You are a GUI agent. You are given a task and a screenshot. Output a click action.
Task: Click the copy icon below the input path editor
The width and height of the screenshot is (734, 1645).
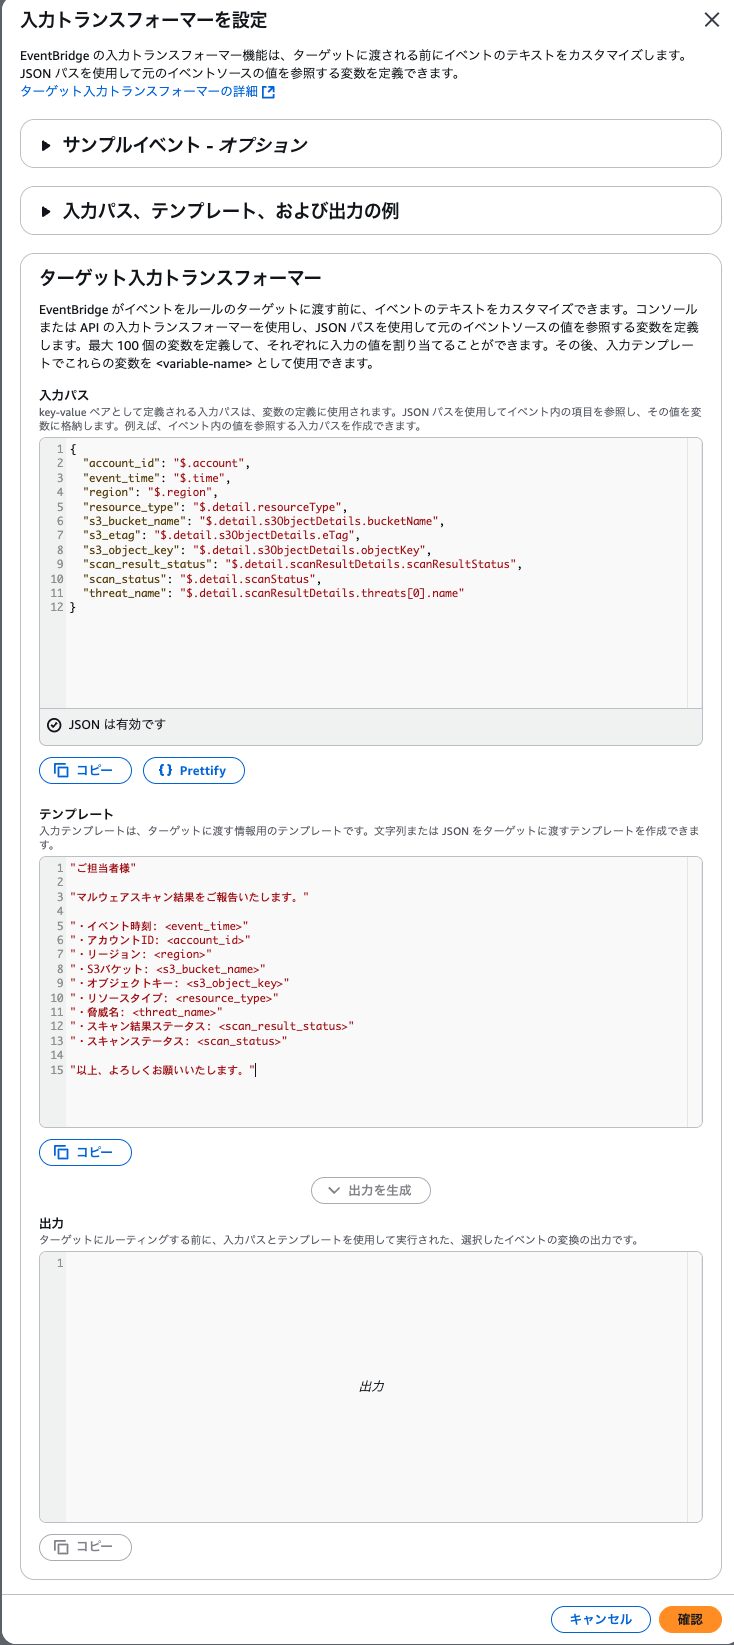coord(61,771)
